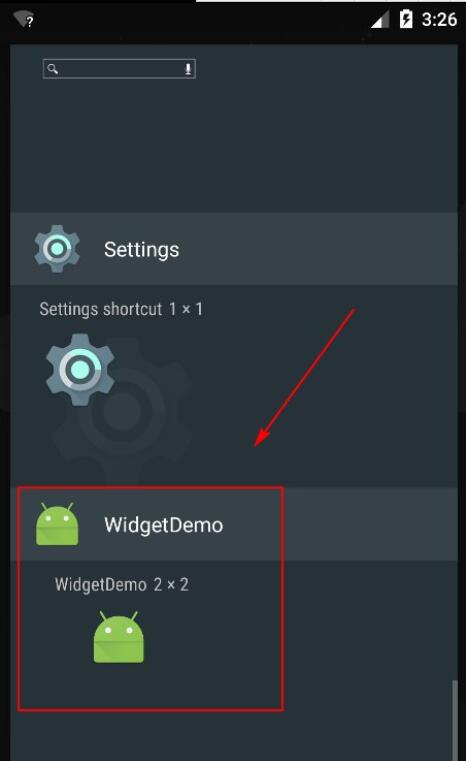Screen dimensions: 466x761
Task: Select the 'WidgetDemo 2 × 2' label
Action: pyautogui.click(x=121, y=584)
